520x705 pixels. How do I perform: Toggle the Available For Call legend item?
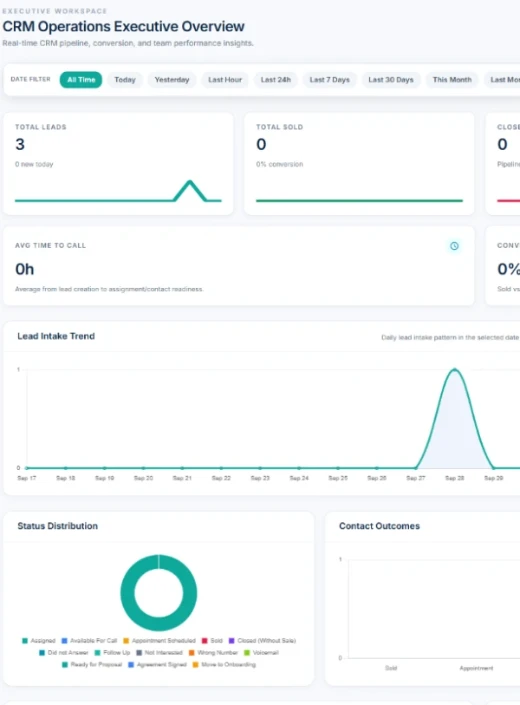[89, 640]
